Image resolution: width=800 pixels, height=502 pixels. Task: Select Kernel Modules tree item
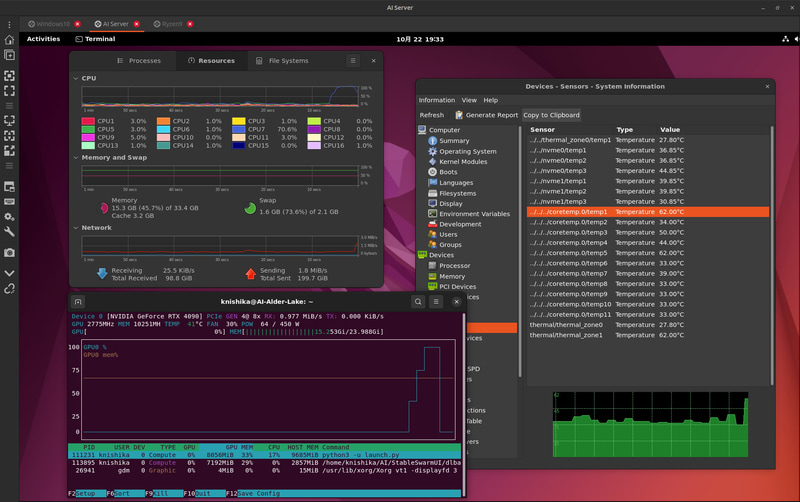tap(458, 162)
